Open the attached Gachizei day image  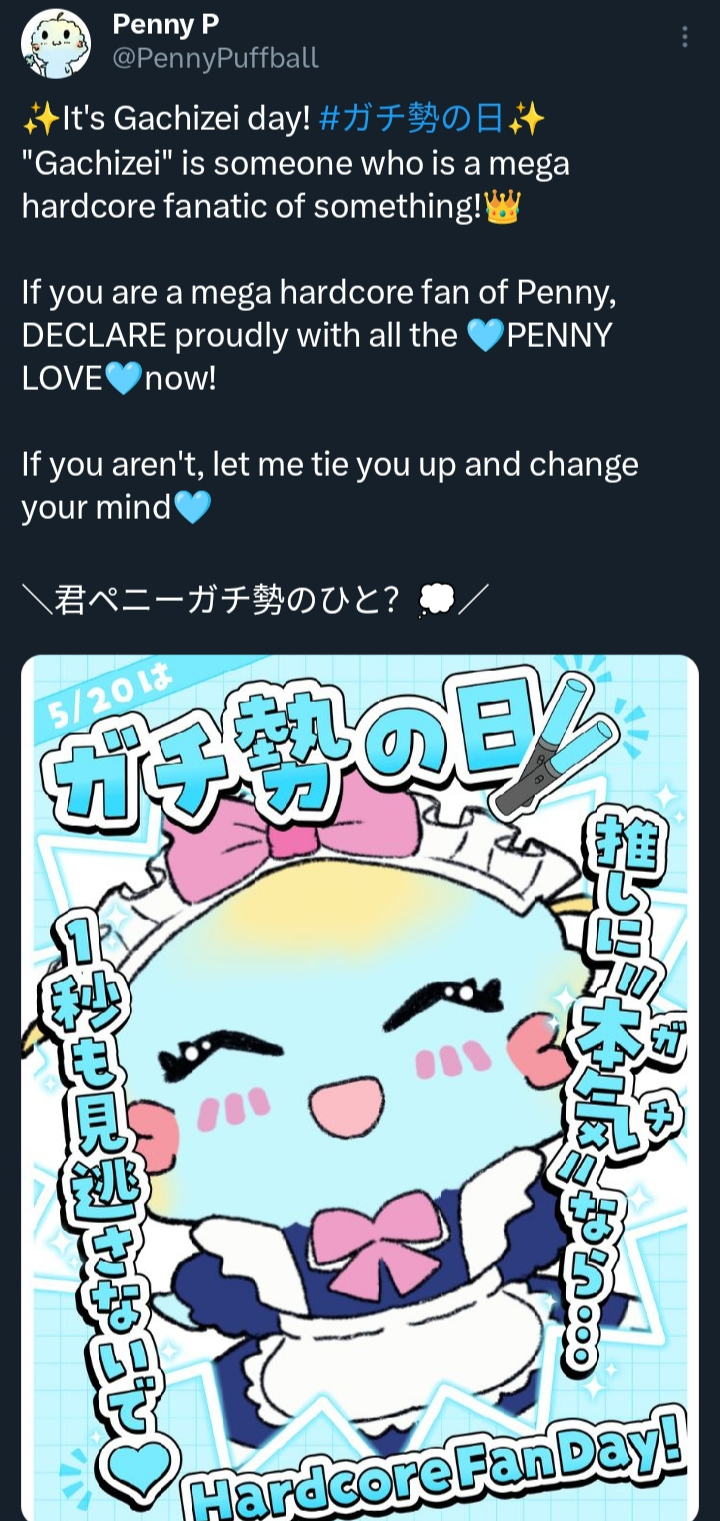point(360,1088)
